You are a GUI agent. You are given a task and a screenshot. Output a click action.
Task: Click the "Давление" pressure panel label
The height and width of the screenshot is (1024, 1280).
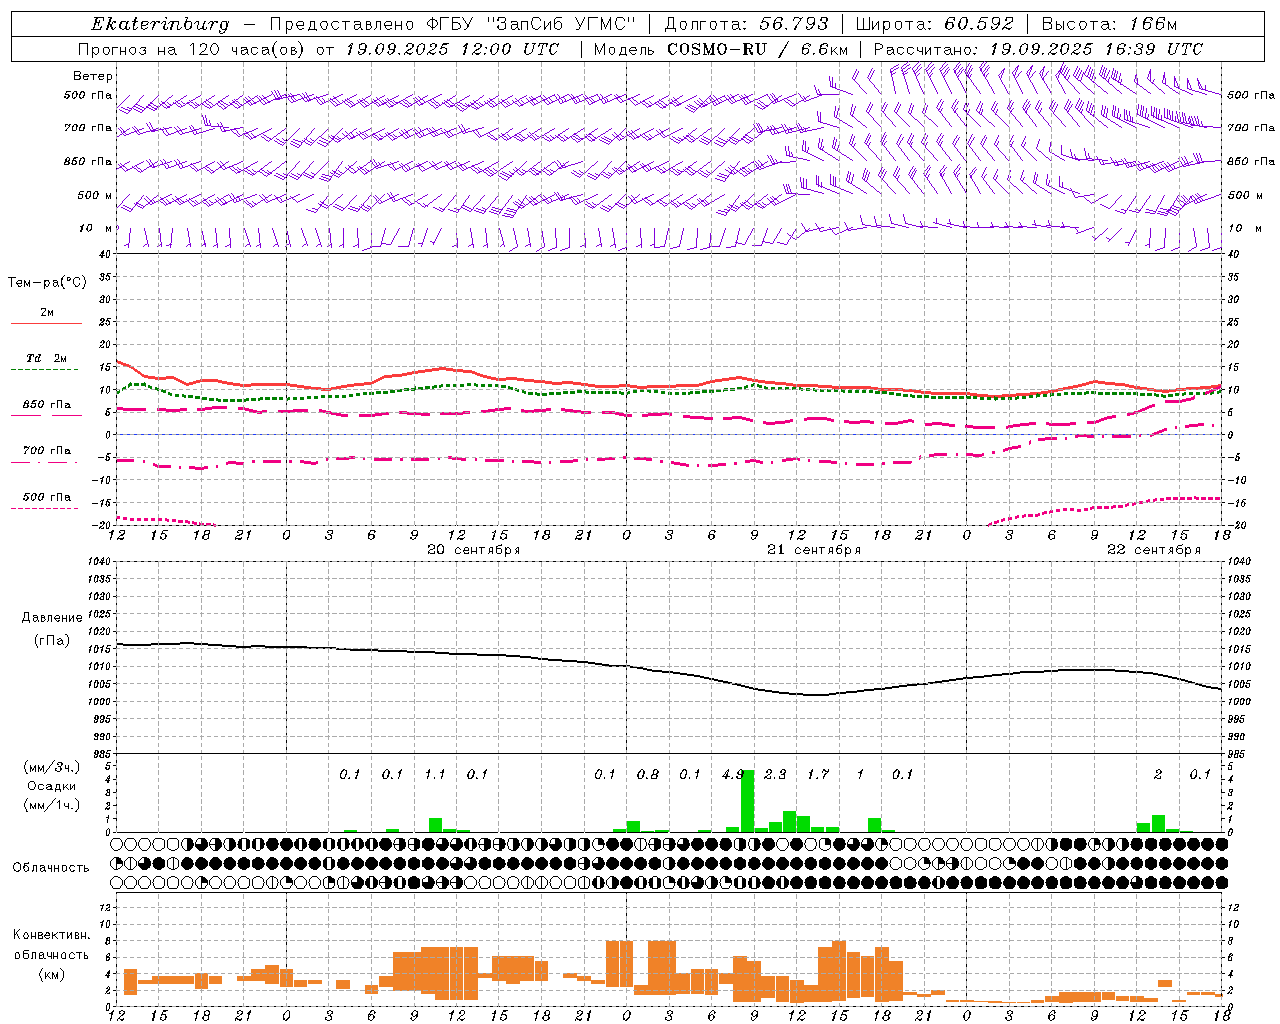[50, 618]
